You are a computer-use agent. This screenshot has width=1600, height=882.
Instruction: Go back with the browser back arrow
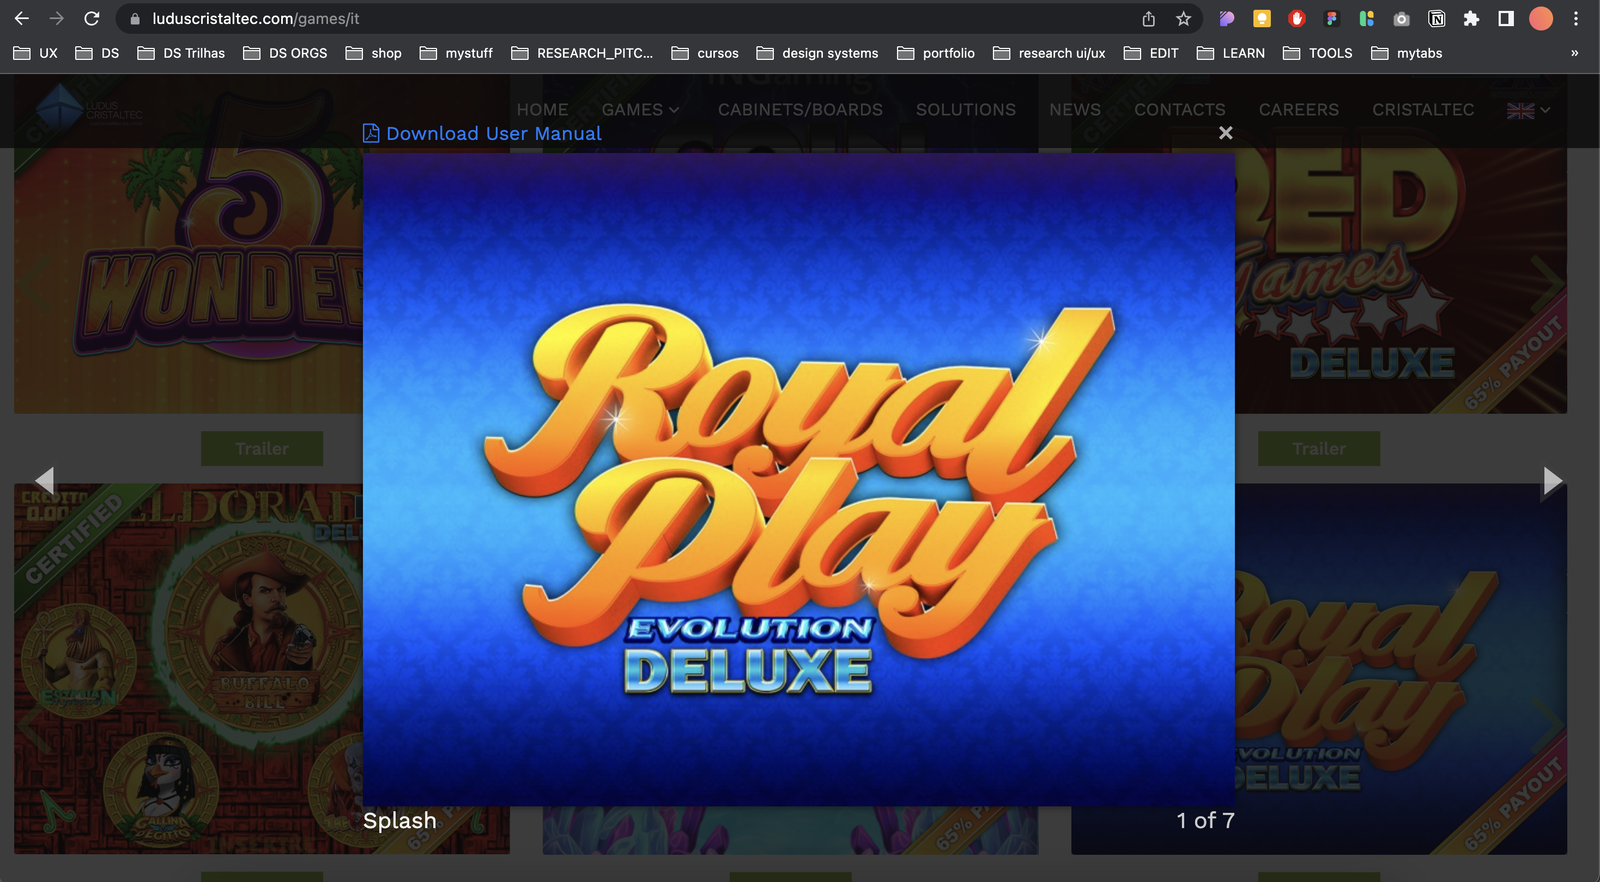(21, 19)
